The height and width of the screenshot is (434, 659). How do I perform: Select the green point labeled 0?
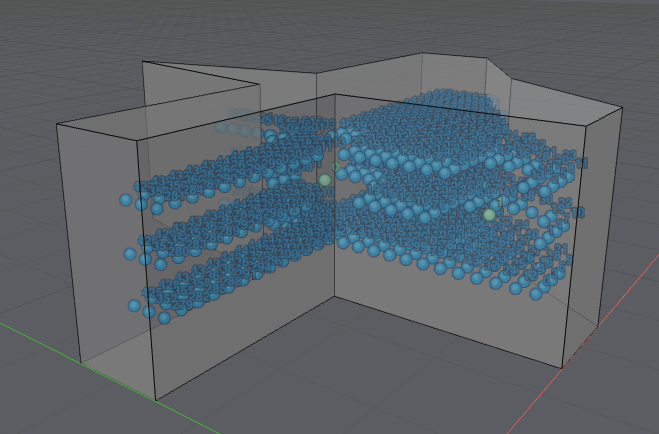pos(324,180)
